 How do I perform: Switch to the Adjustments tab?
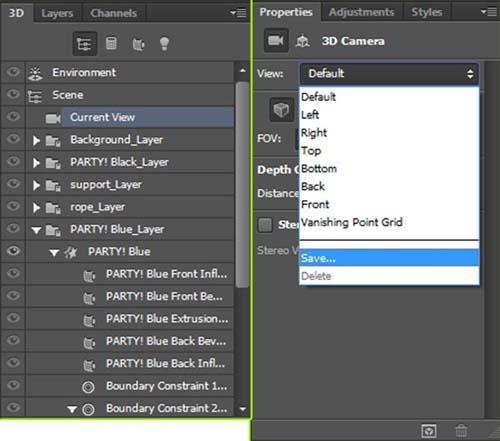point(361,12)
